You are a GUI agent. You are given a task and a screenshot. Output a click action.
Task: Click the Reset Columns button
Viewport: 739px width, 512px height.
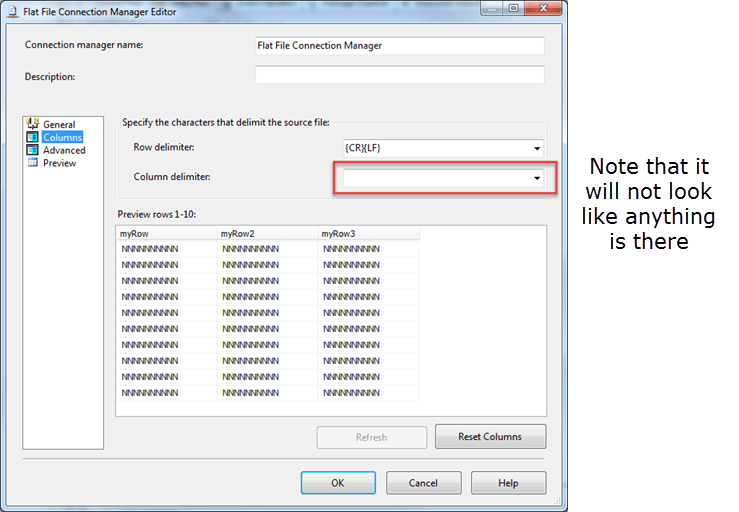[491, 437]
